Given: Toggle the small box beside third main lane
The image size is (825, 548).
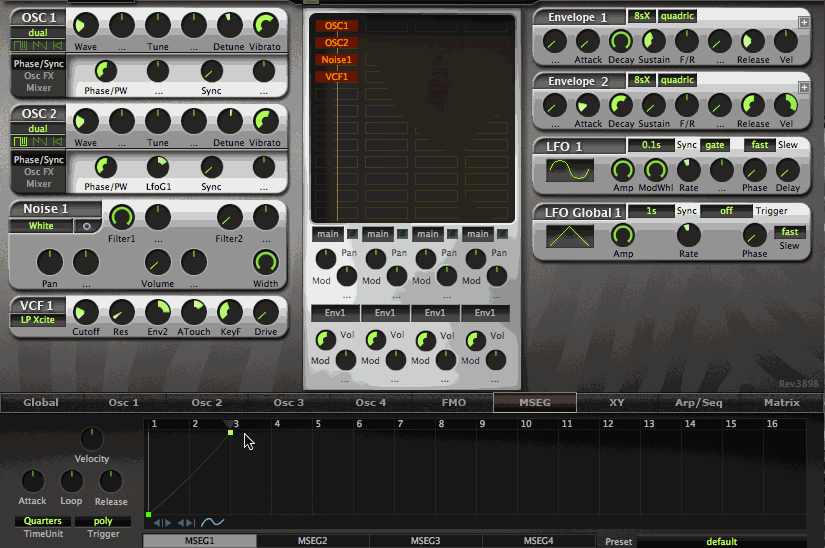Looking at the screenshot, I should (452, 234).
